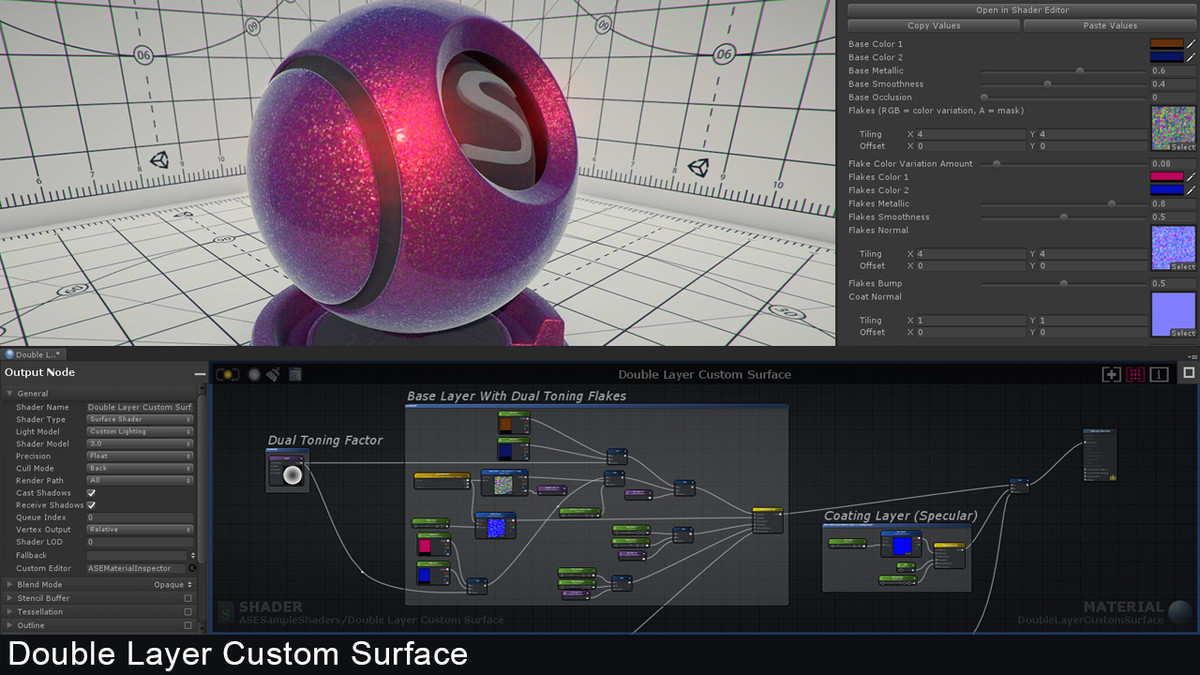Viewport: 1200px width, 675px height.
Task: Click the Open in Shader Editor button
Action: click(x=1022, y=10)
